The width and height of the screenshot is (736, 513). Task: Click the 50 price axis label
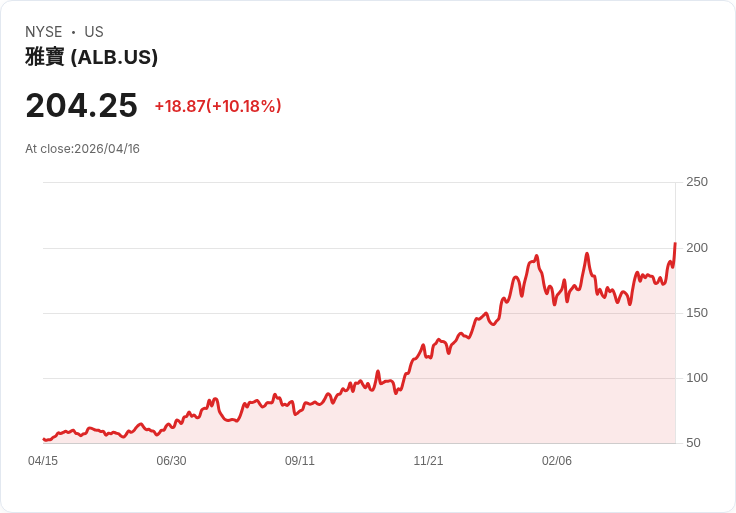[693, 443]
